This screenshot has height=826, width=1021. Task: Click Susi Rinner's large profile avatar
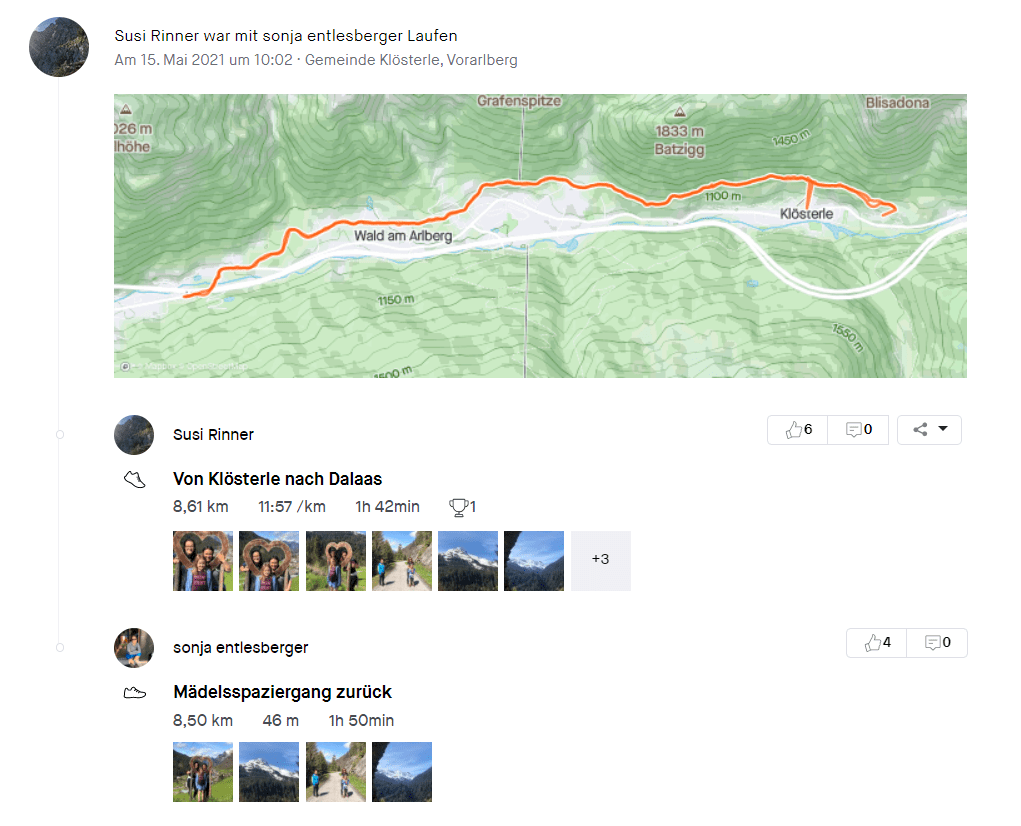(59, 47)
